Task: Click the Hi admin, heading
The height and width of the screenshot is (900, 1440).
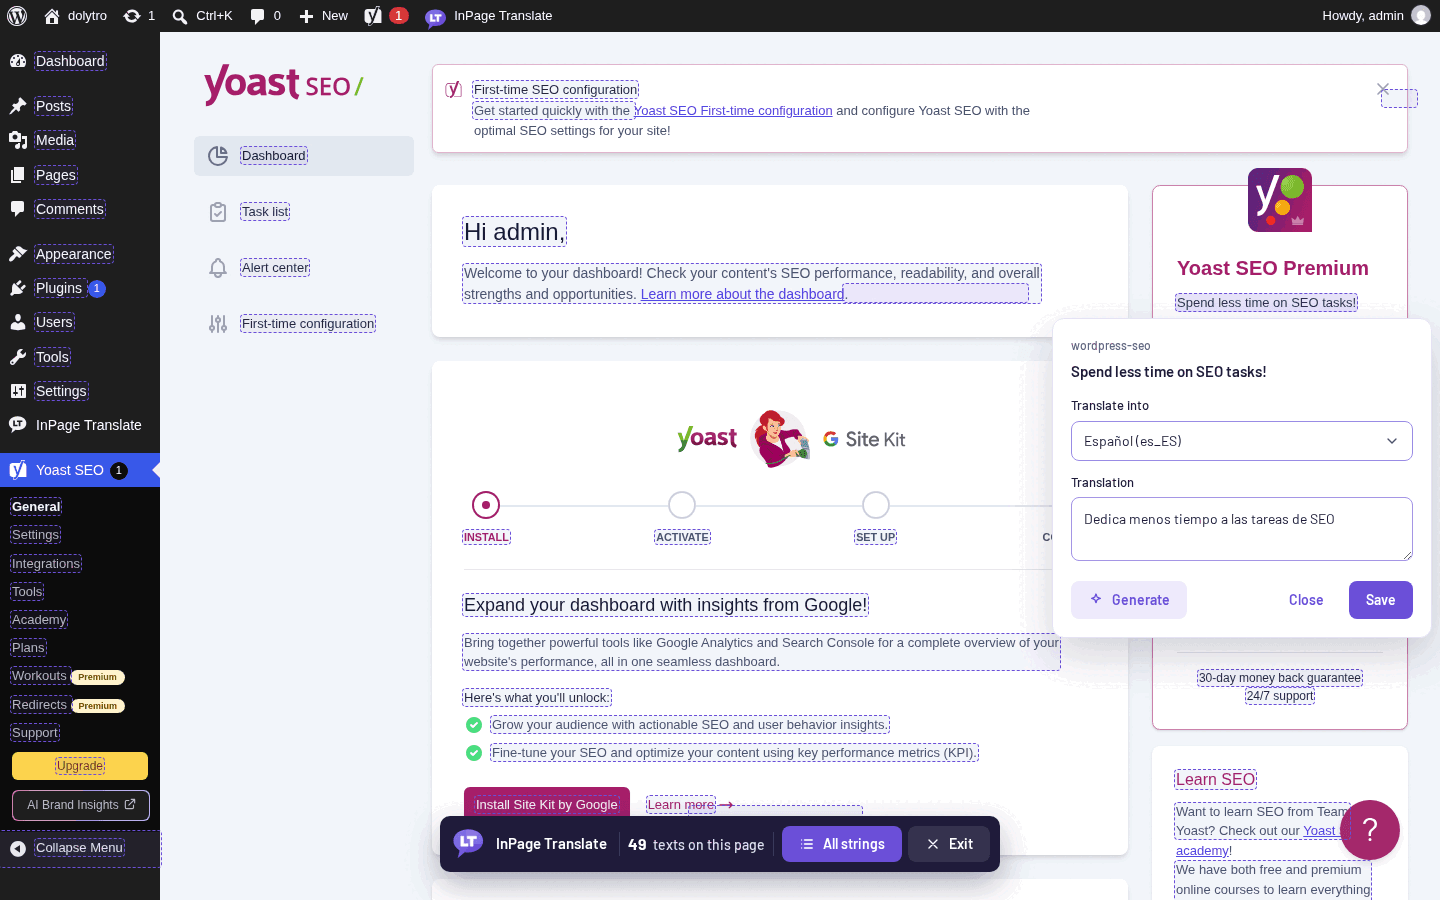Action: (x=514, y=232)
